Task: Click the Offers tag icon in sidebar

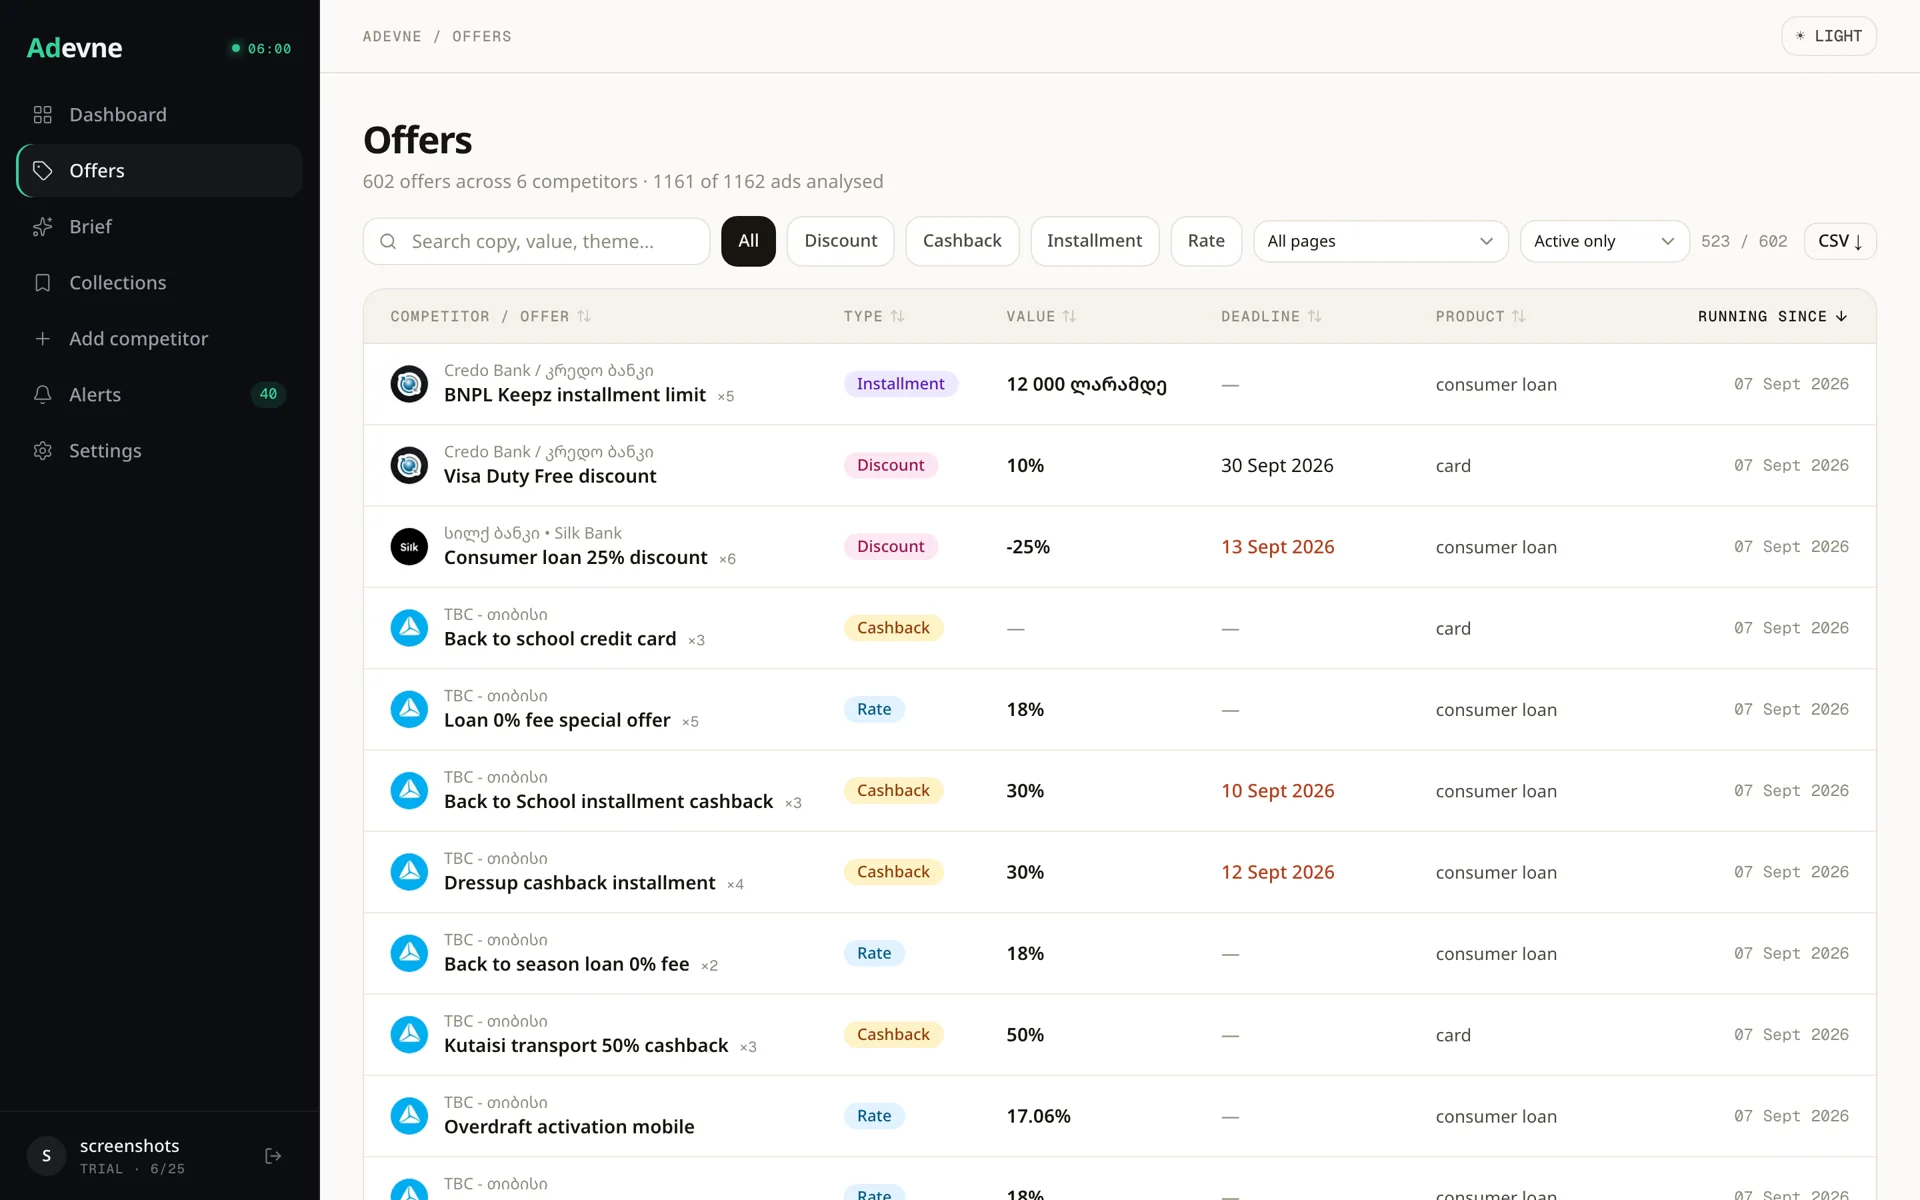Action: pyautogui.click(x=42, y=171)
